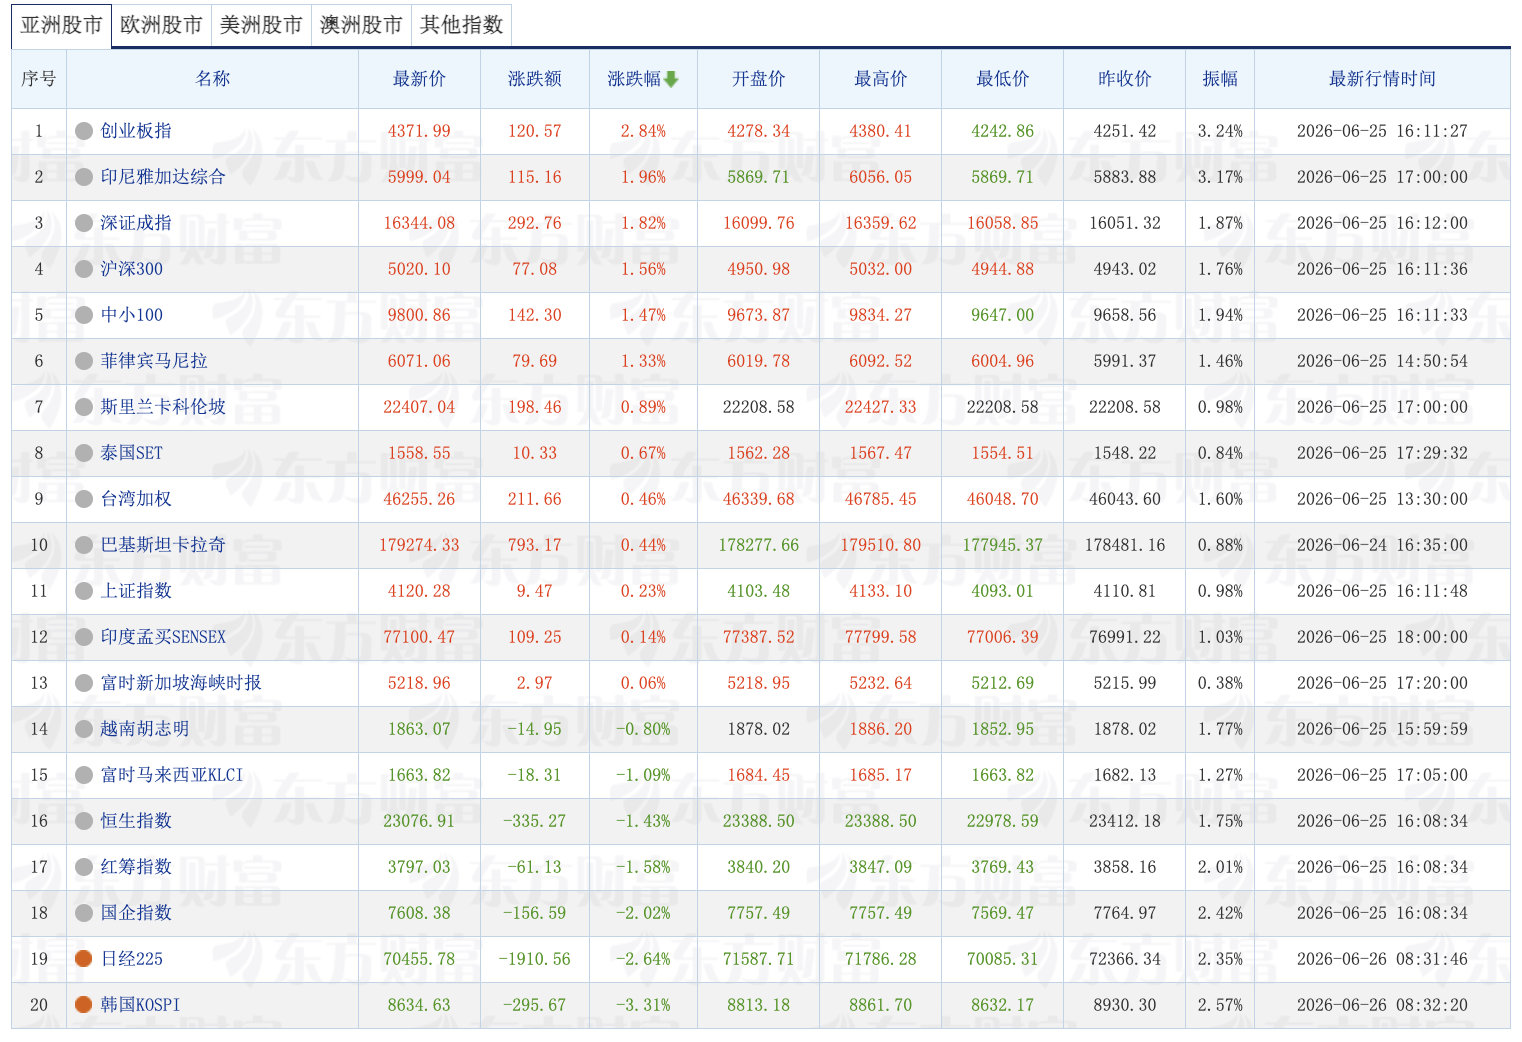Viewport: 1522px width, 1042px height.
Task: Click the orange status dot beside 日经225
Action: 84,959
